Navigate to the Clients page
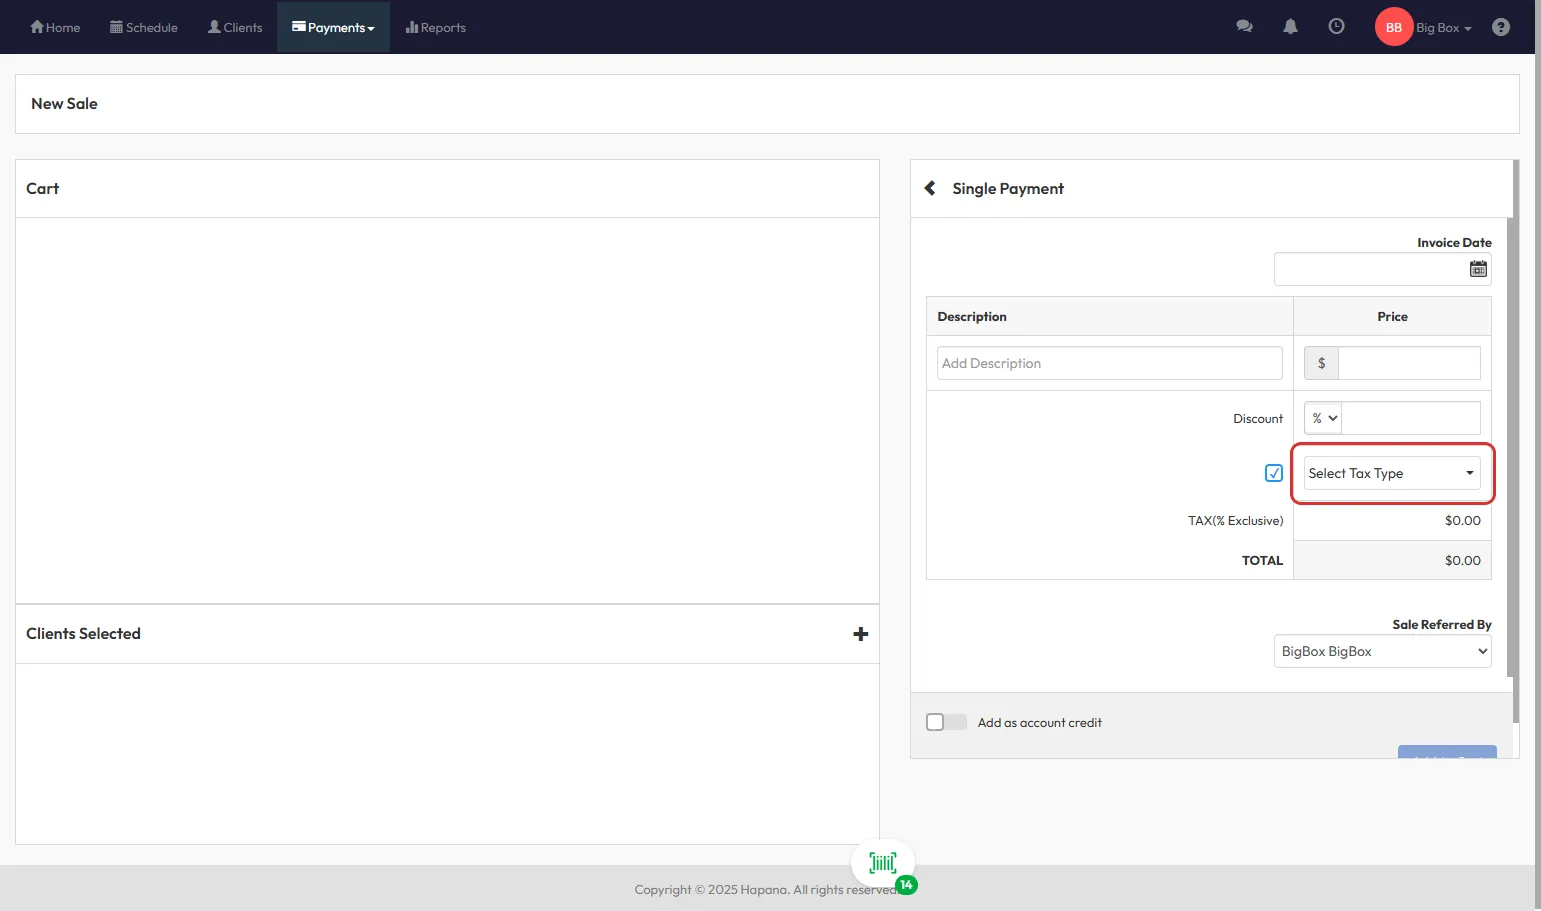Viewport: 1541px width, 911px height. pyautogui.click(x=235, y=27)
